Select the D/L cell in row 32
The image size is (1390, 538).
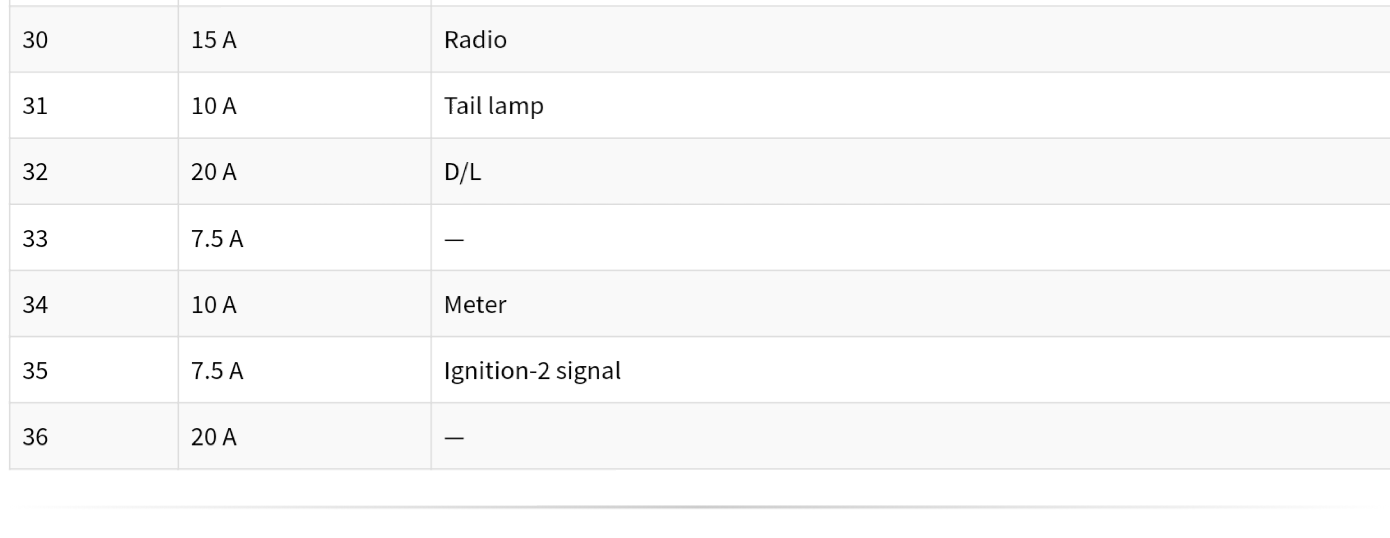click(x=910, y=171)
